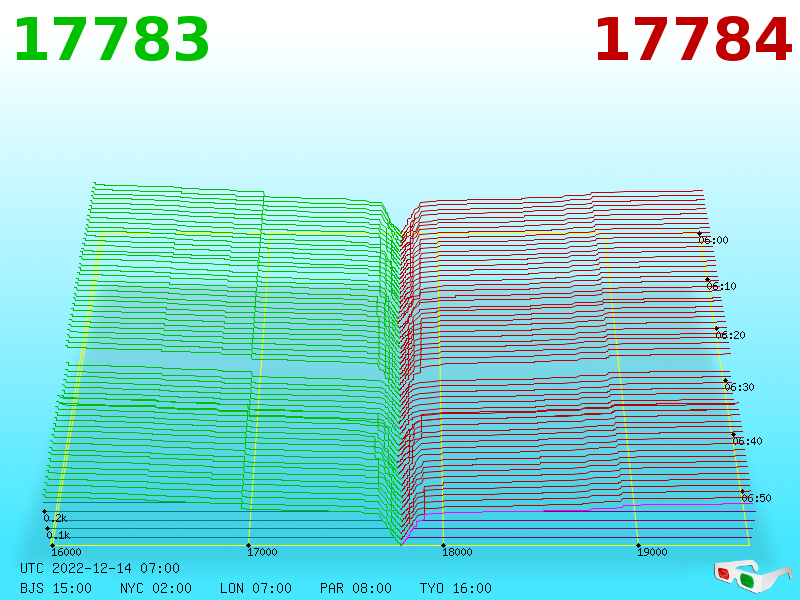This screenshot has height=600, width=800.
Task: Click the 18000 price axis label
Action: [x=457, y=552]
